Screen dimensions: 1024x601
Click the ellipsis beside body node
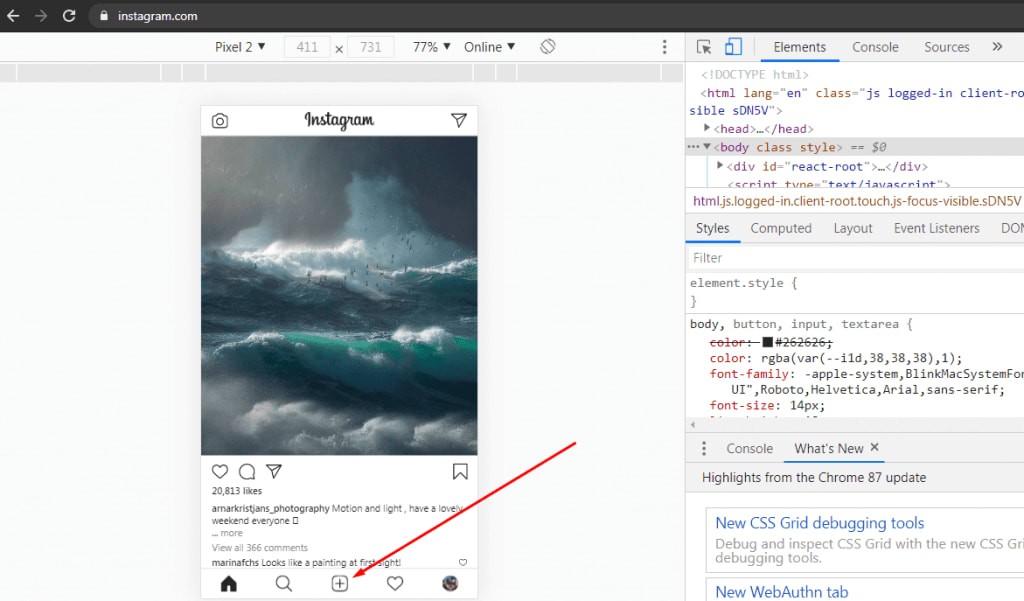(693, 147)
